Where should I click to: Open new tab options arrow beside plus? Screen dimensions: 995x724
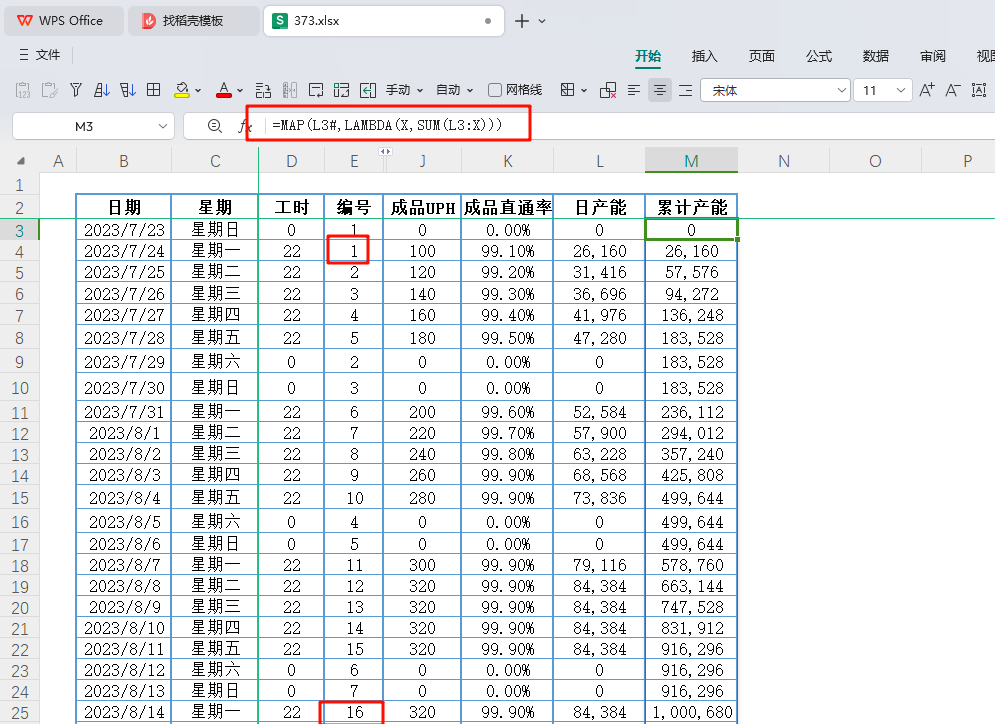click(x=542, y=21)
